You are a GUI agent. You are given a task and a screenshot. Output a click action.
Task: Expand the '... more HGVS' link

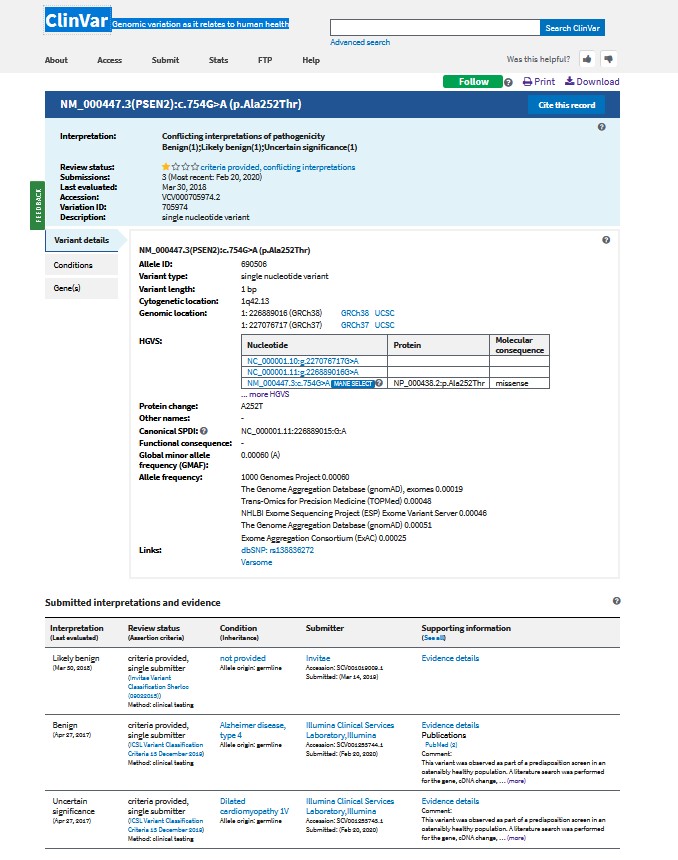pyautogui.click(x=265, y=394)
